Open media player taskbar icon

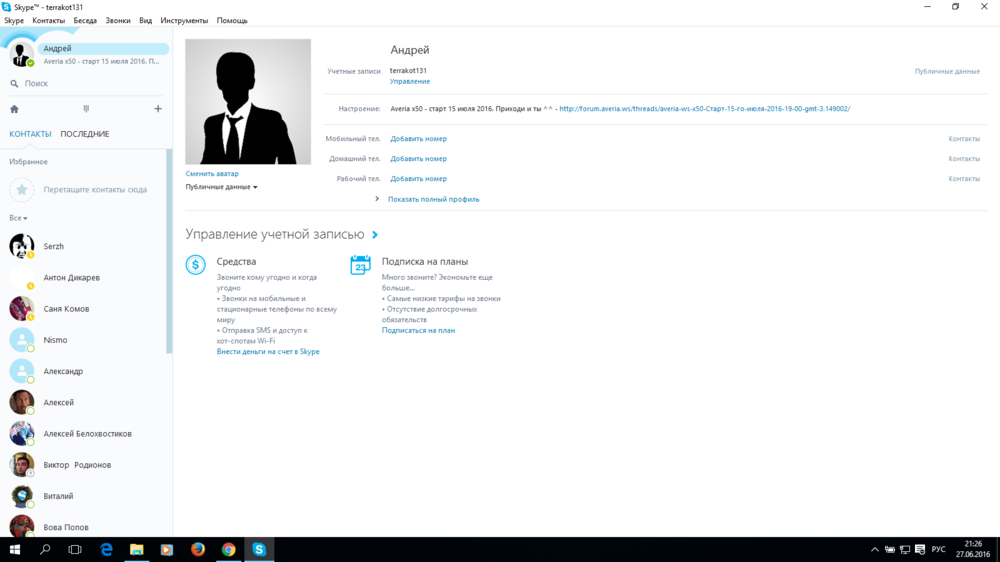[167, 549]
